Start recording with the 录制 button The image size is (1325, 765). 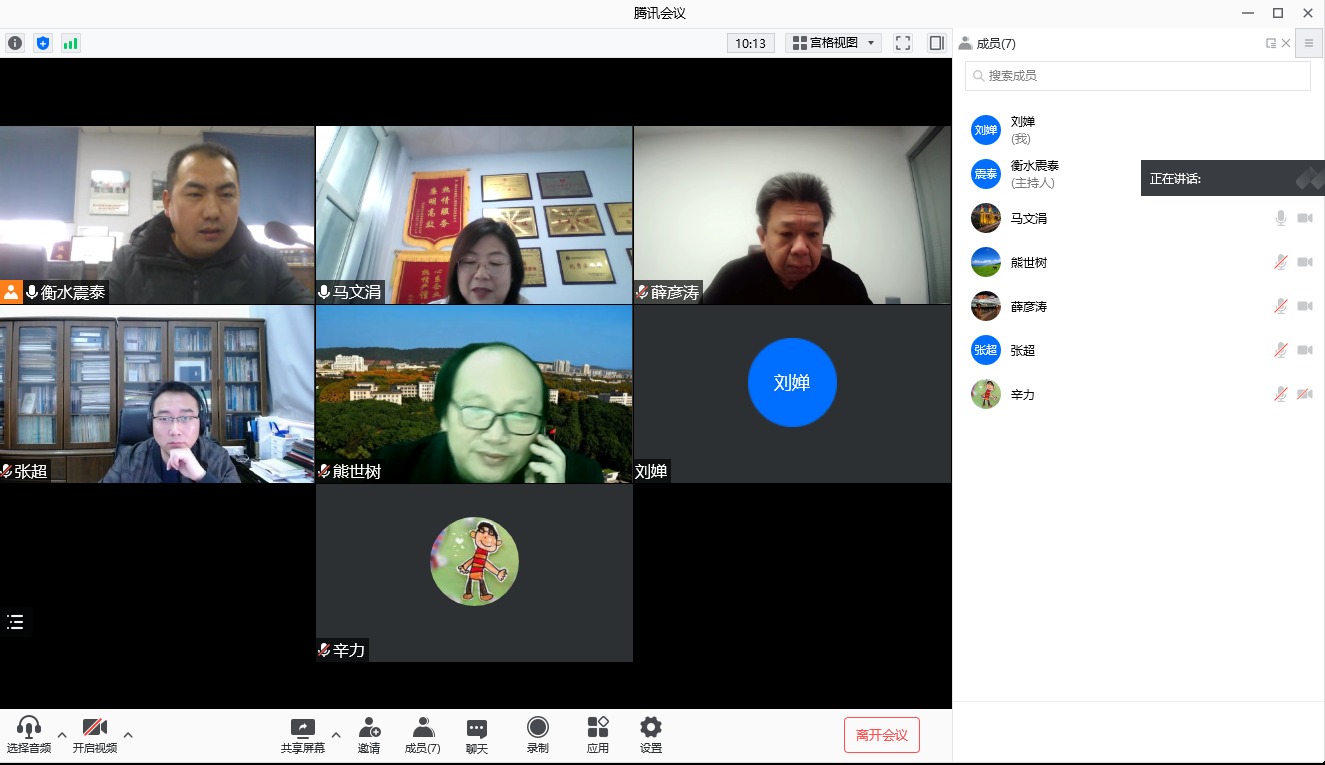[x=538, y=735]
